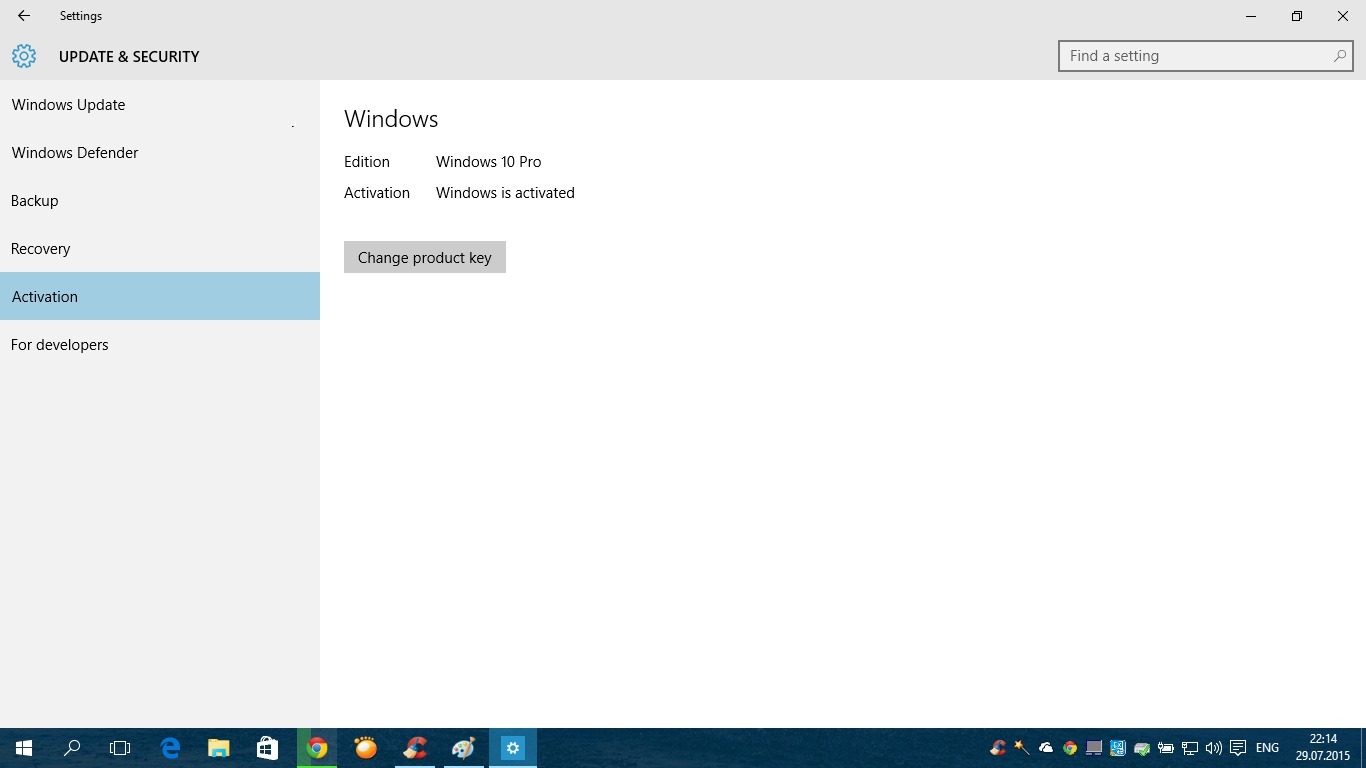Click the Task View taskbar icon
This screenshot has width=1366, height=768.
coord(120,748)
